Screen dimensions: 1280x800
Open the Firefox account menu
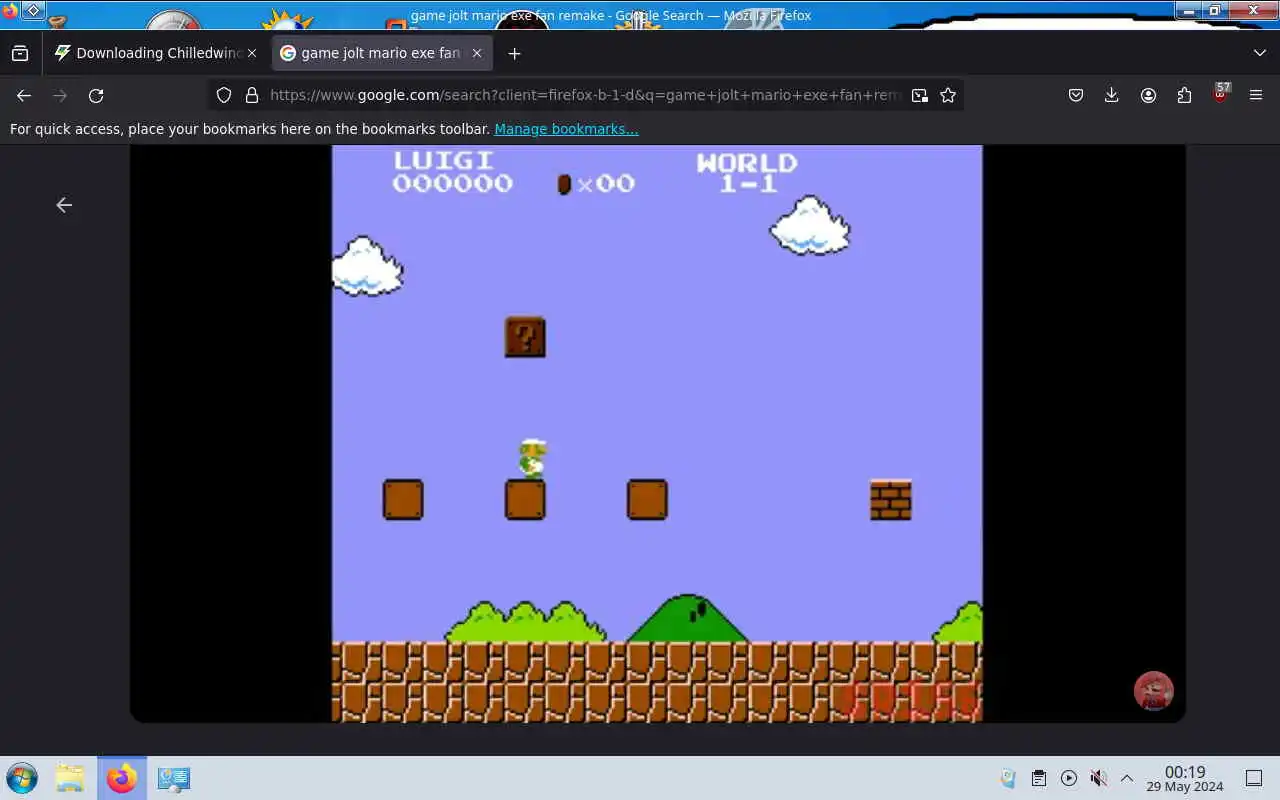(x=1148, y=95)
